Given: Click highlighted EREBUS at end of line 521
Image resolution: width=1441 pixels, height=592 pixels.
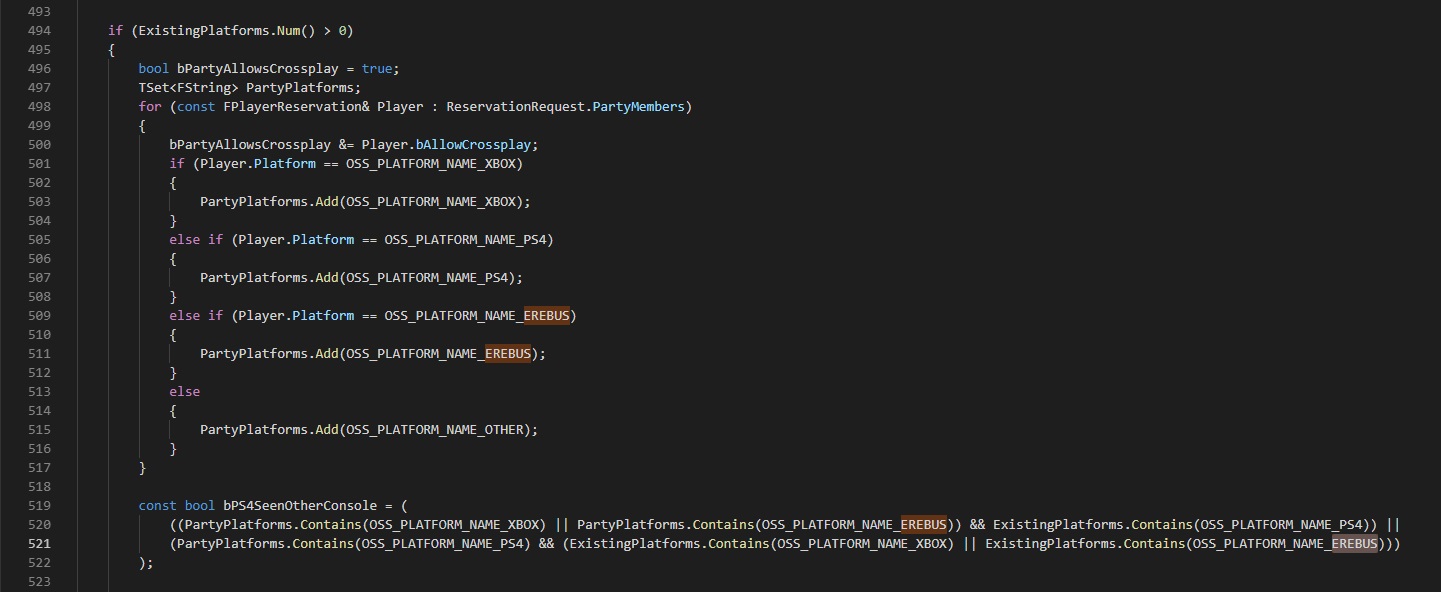Looking at the screenshot, I should 1354,543.
